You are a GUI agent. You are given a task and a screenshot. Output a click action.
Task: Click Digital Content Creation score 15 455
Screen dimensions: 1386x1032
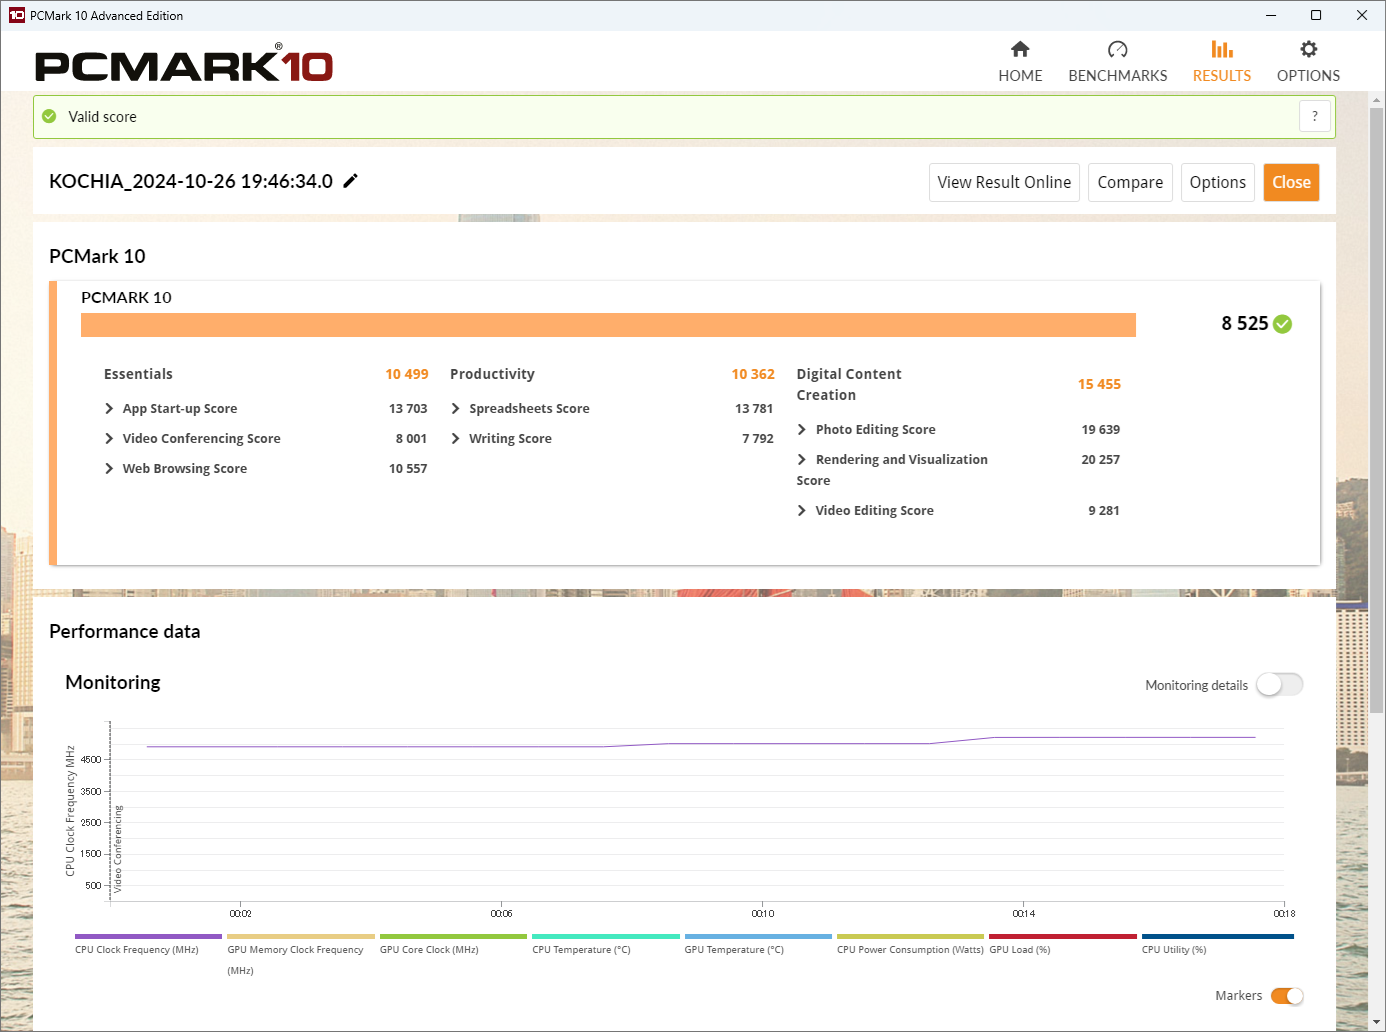pyautogui.click(x=1099, y=384)
